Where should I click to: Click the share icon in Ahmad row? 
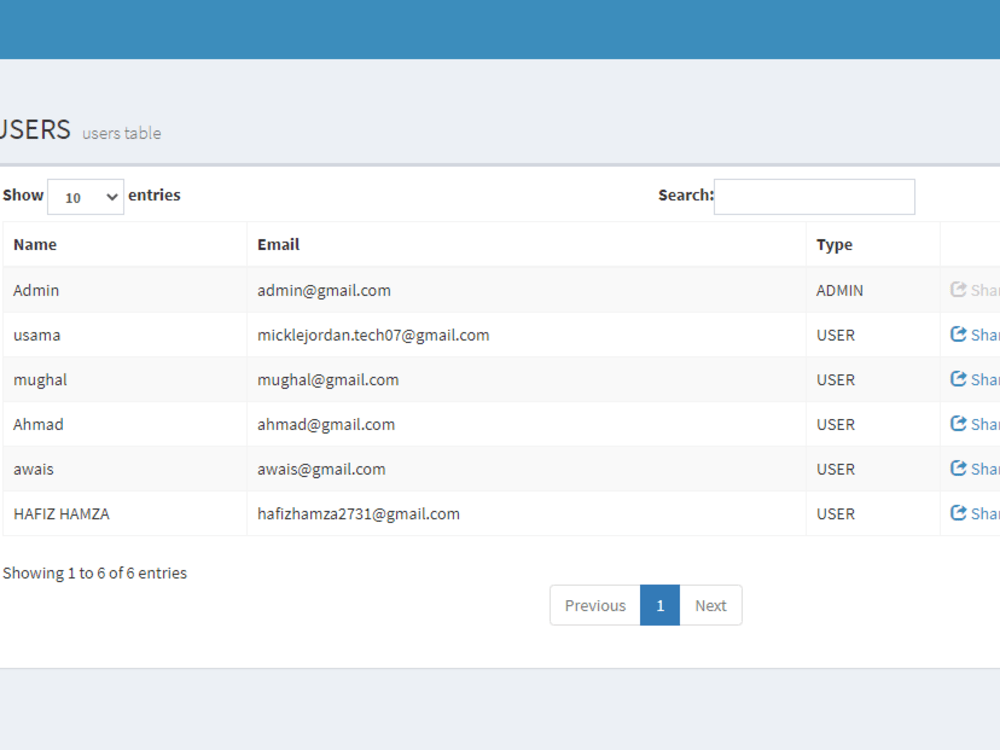tap(958, 423)
